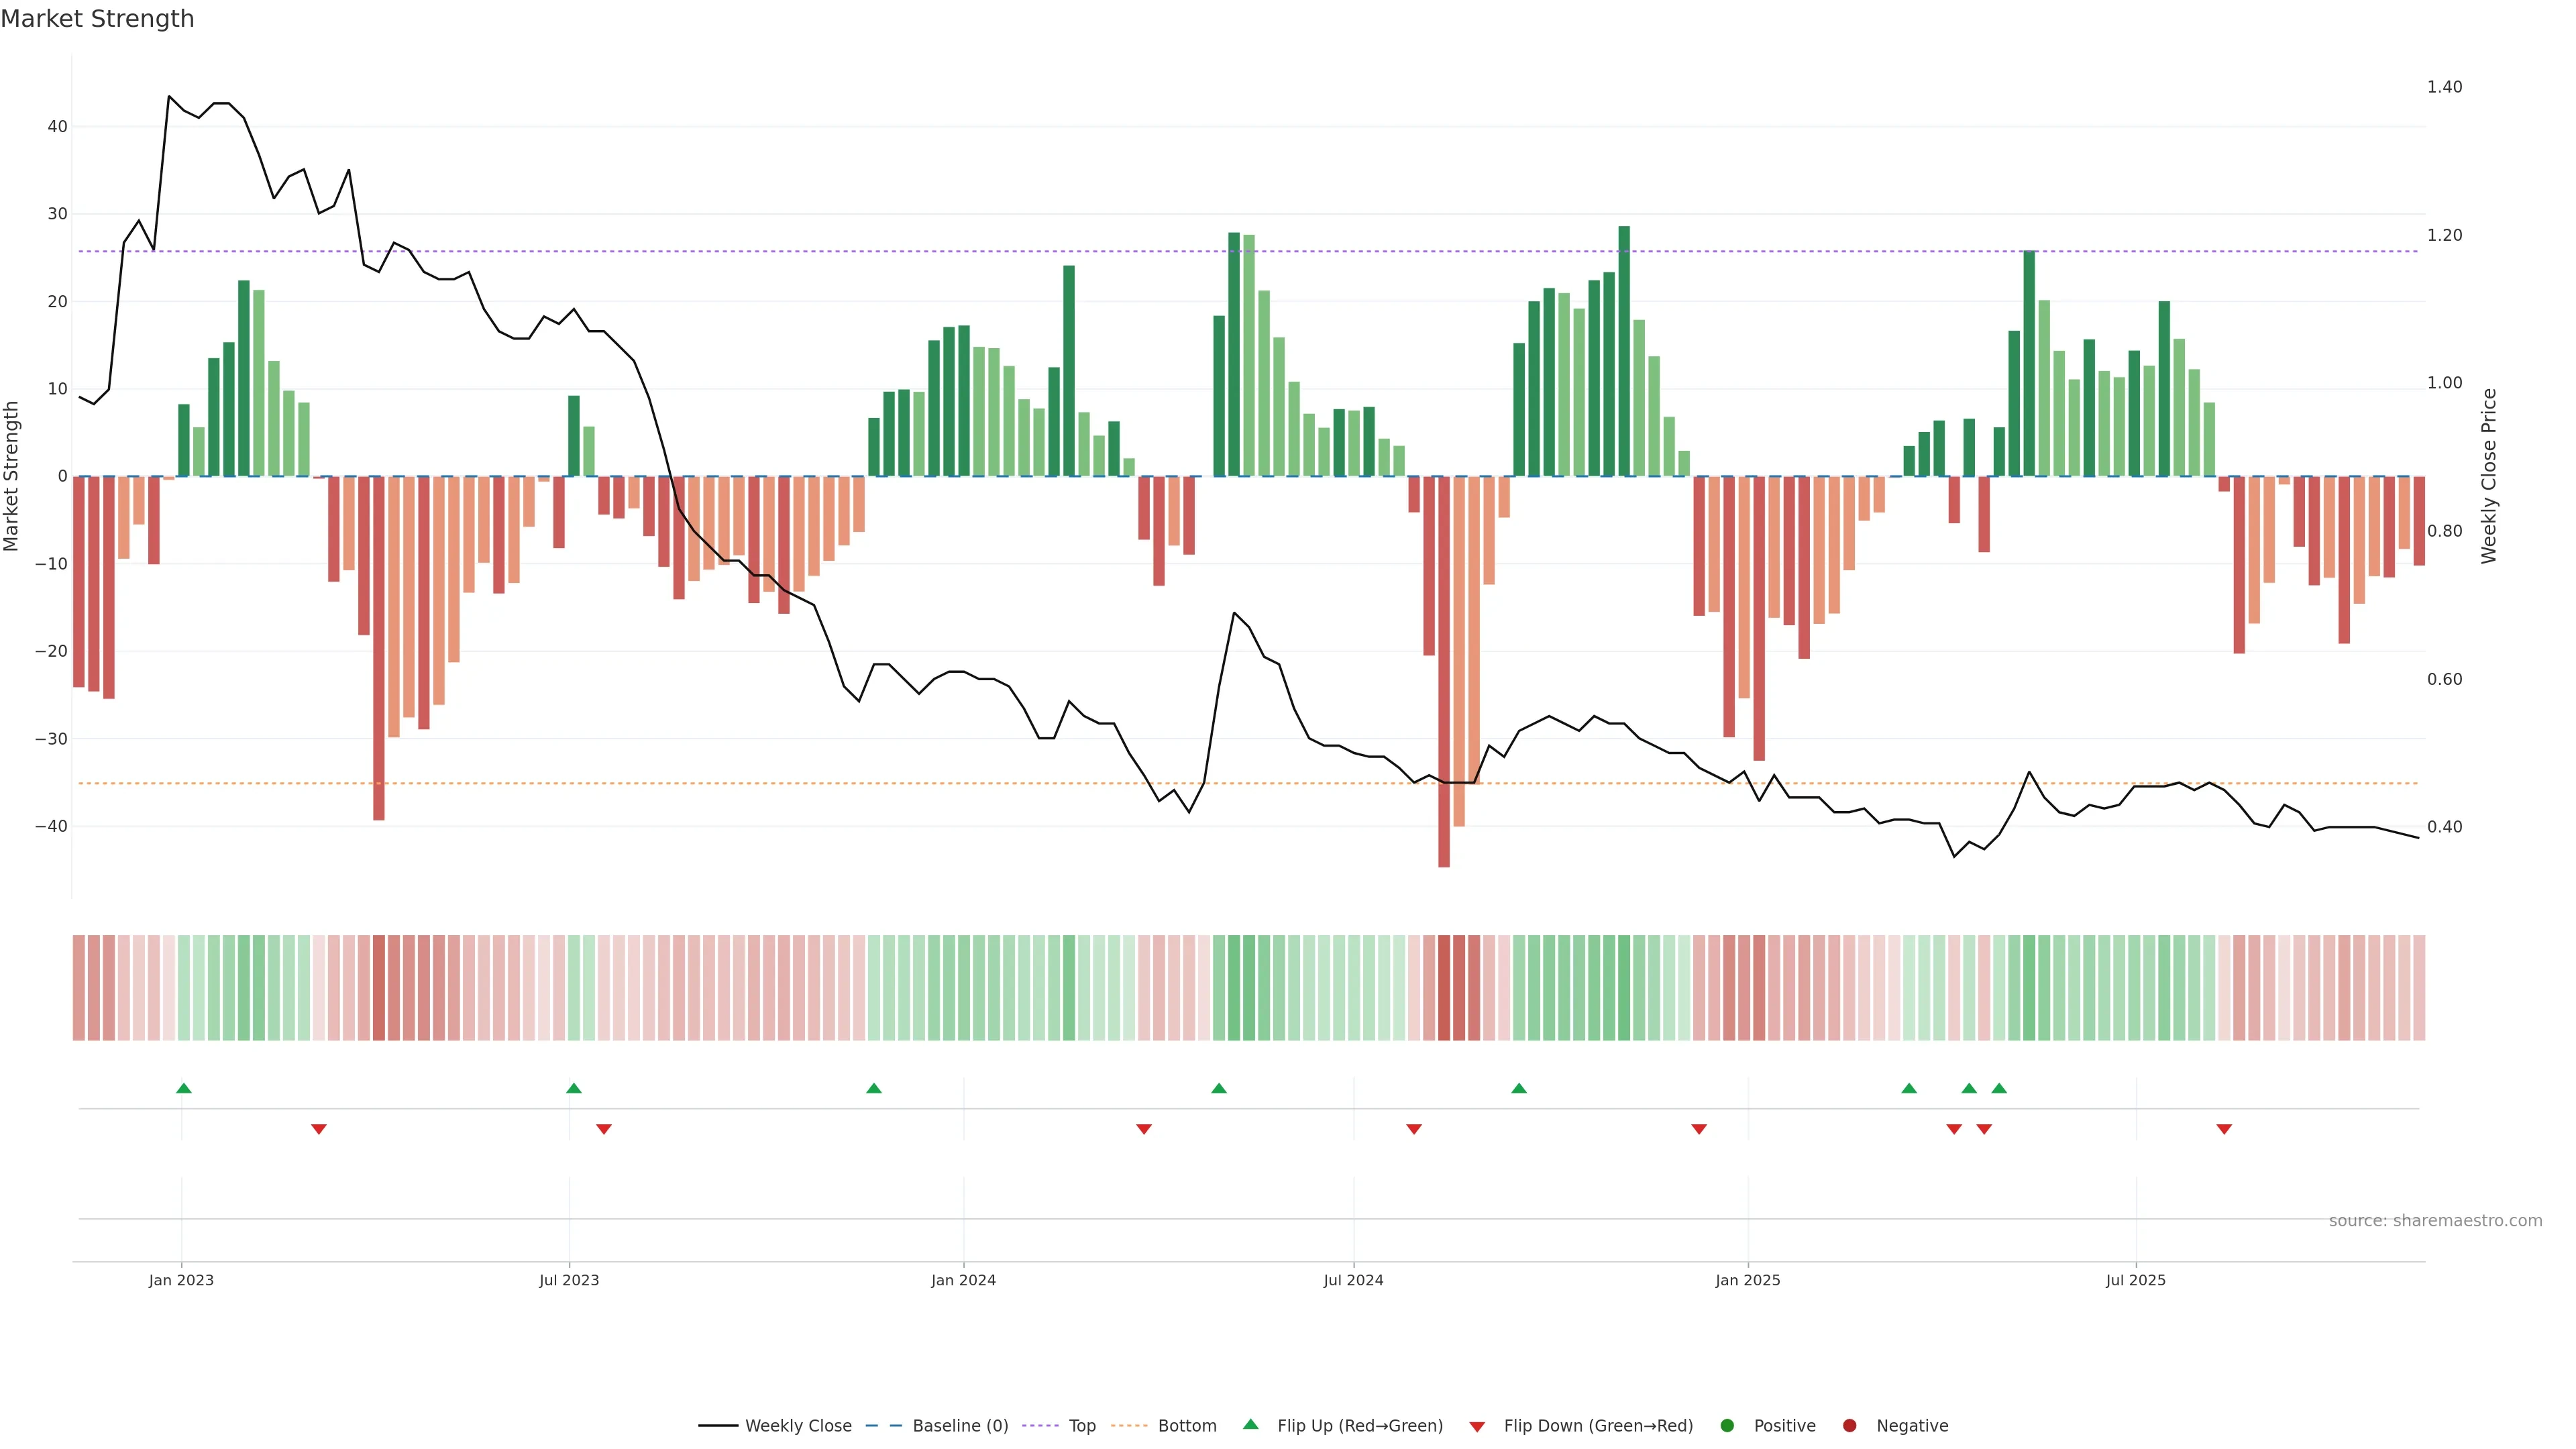Click first green flip-up marker near Jan 2023
The width and height of the screenshot is (2576, 1449).
(183, 1088)
